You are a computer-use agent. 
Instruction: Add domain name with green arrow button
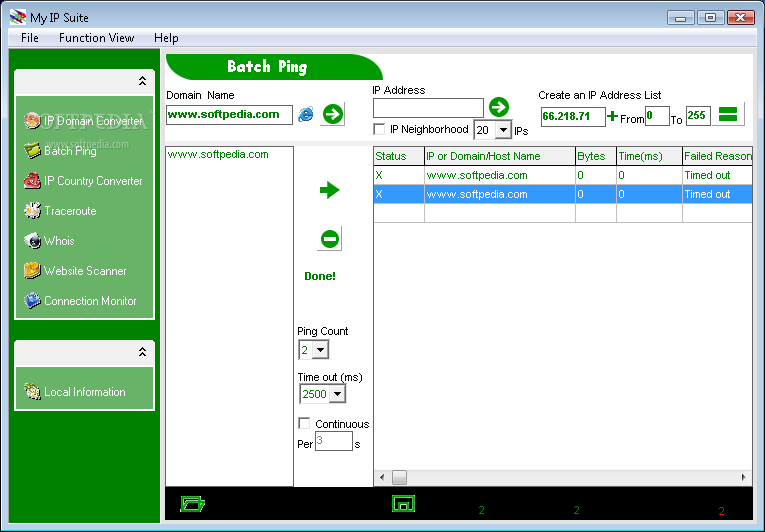coord(333,114)
